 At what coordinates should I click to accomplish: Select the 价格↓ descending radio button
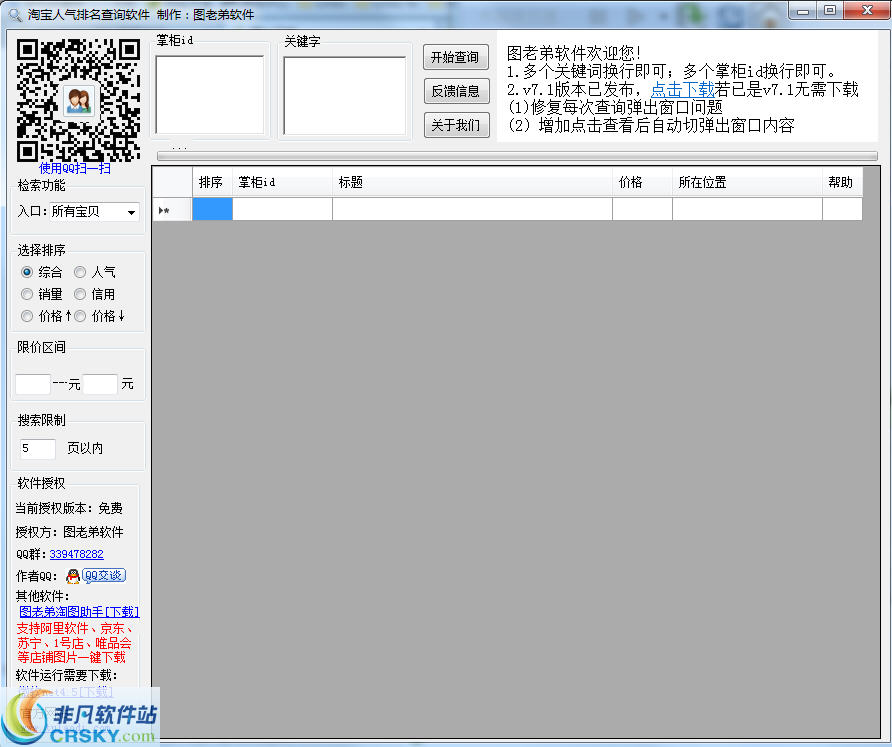[x=80, y=316]
